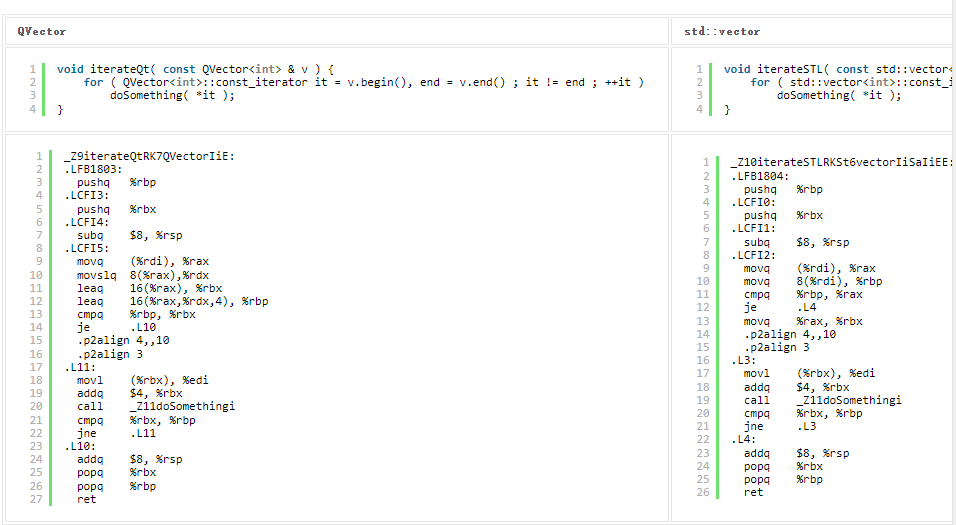Click the .L11 label
The height and width of the screenshot is (525, 956).
(x=80, y=367)
